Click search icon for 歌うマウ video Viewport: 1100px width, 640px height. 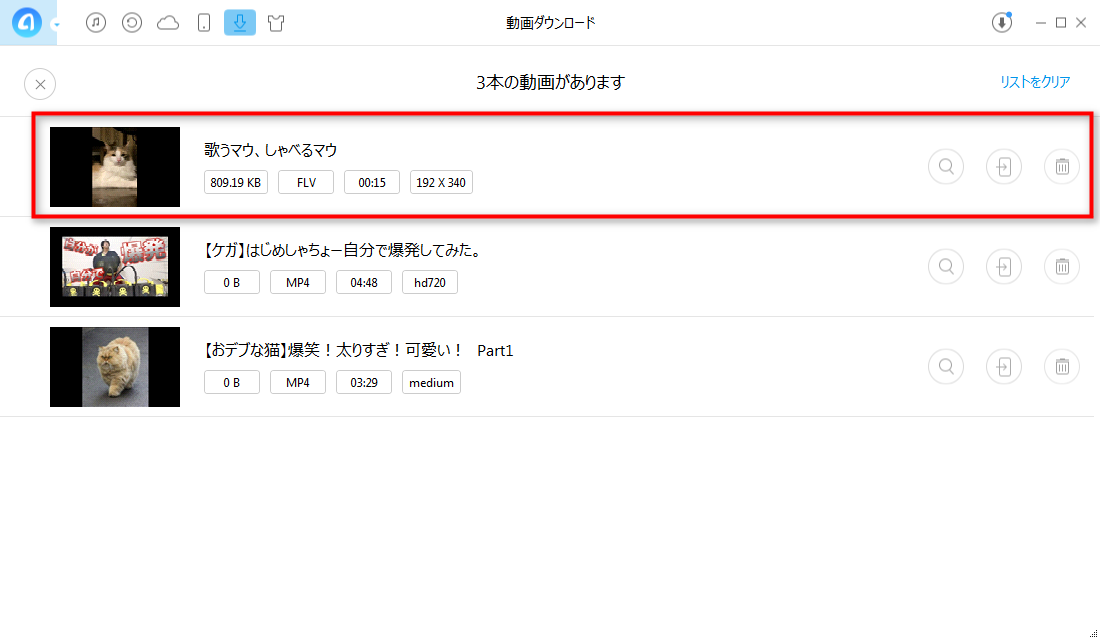[946, 167]
